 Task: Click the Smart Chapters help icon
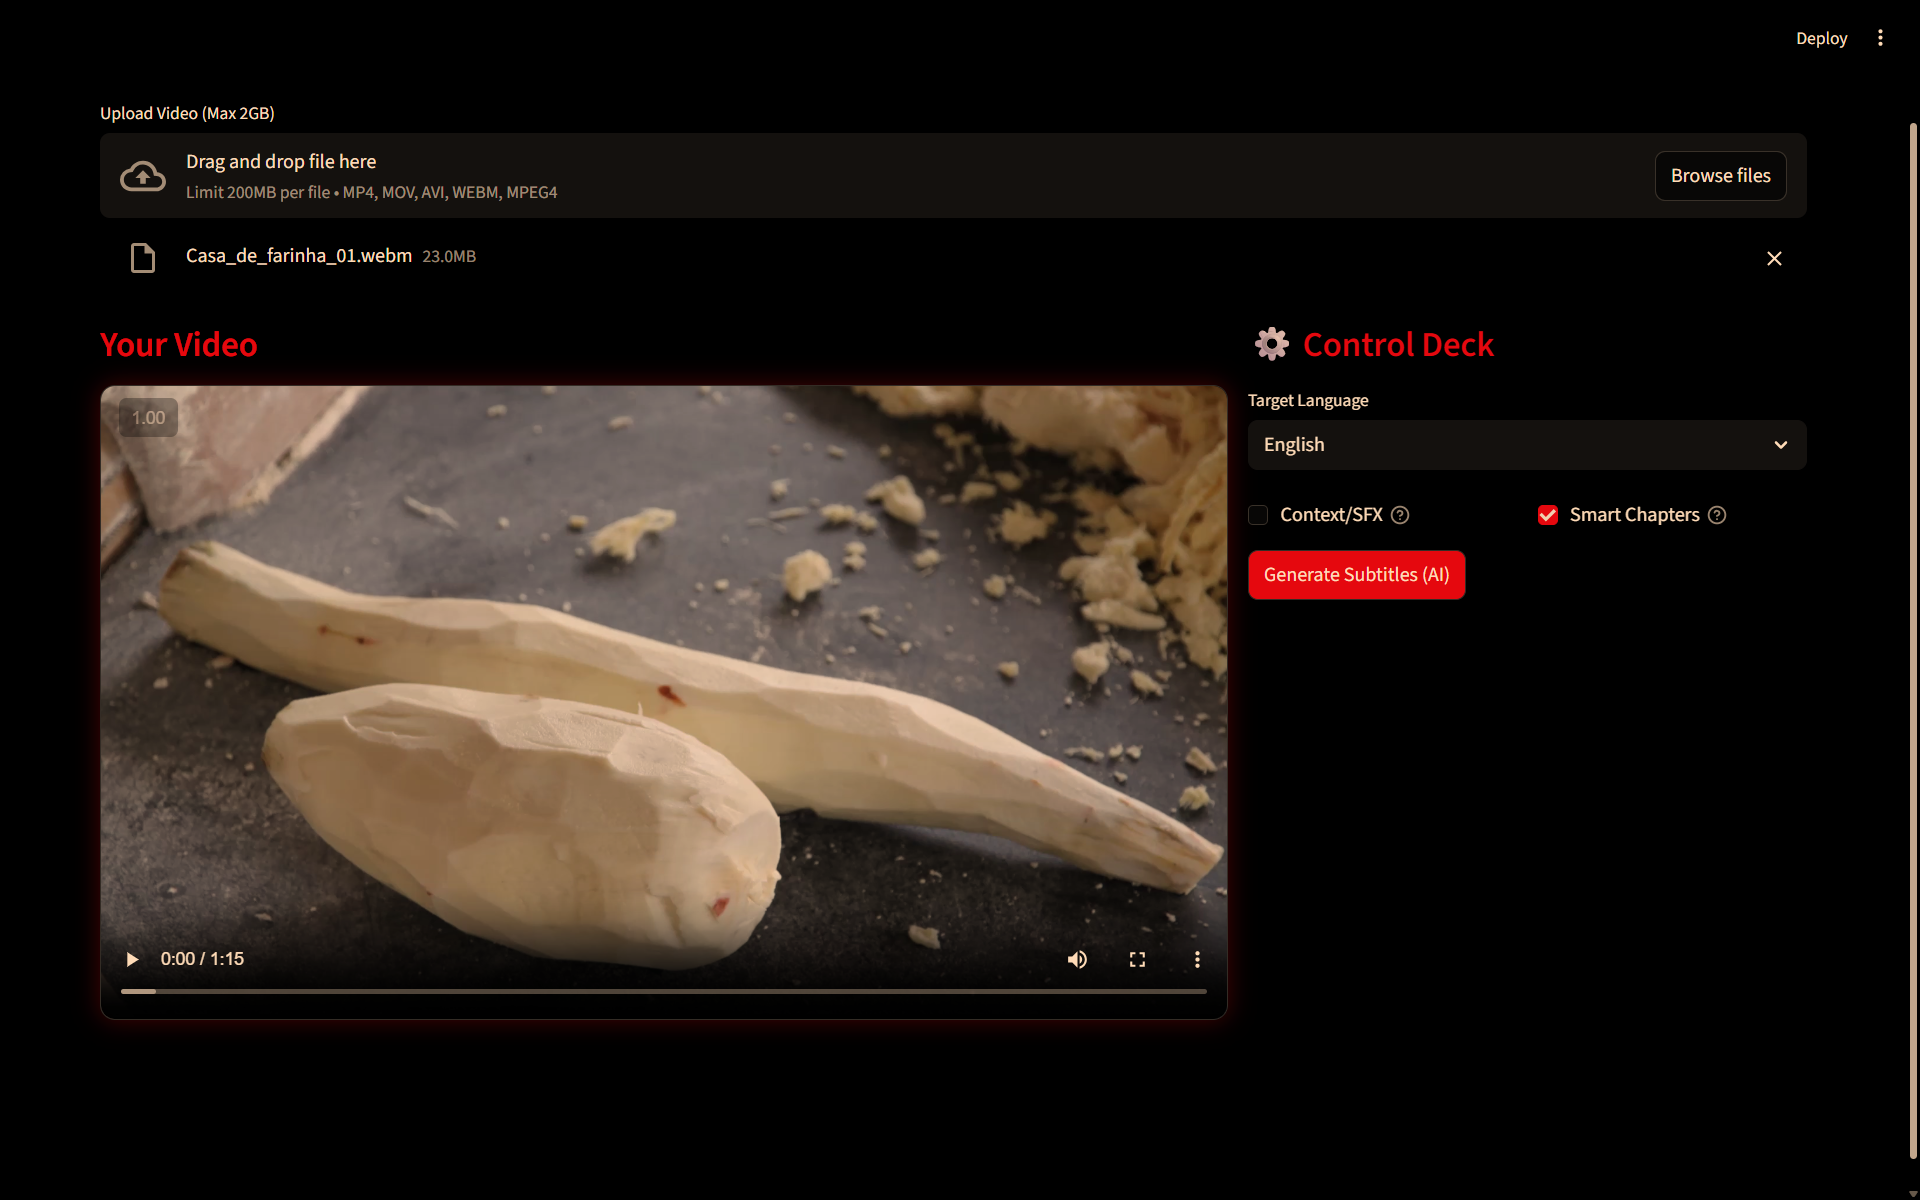1717,515
